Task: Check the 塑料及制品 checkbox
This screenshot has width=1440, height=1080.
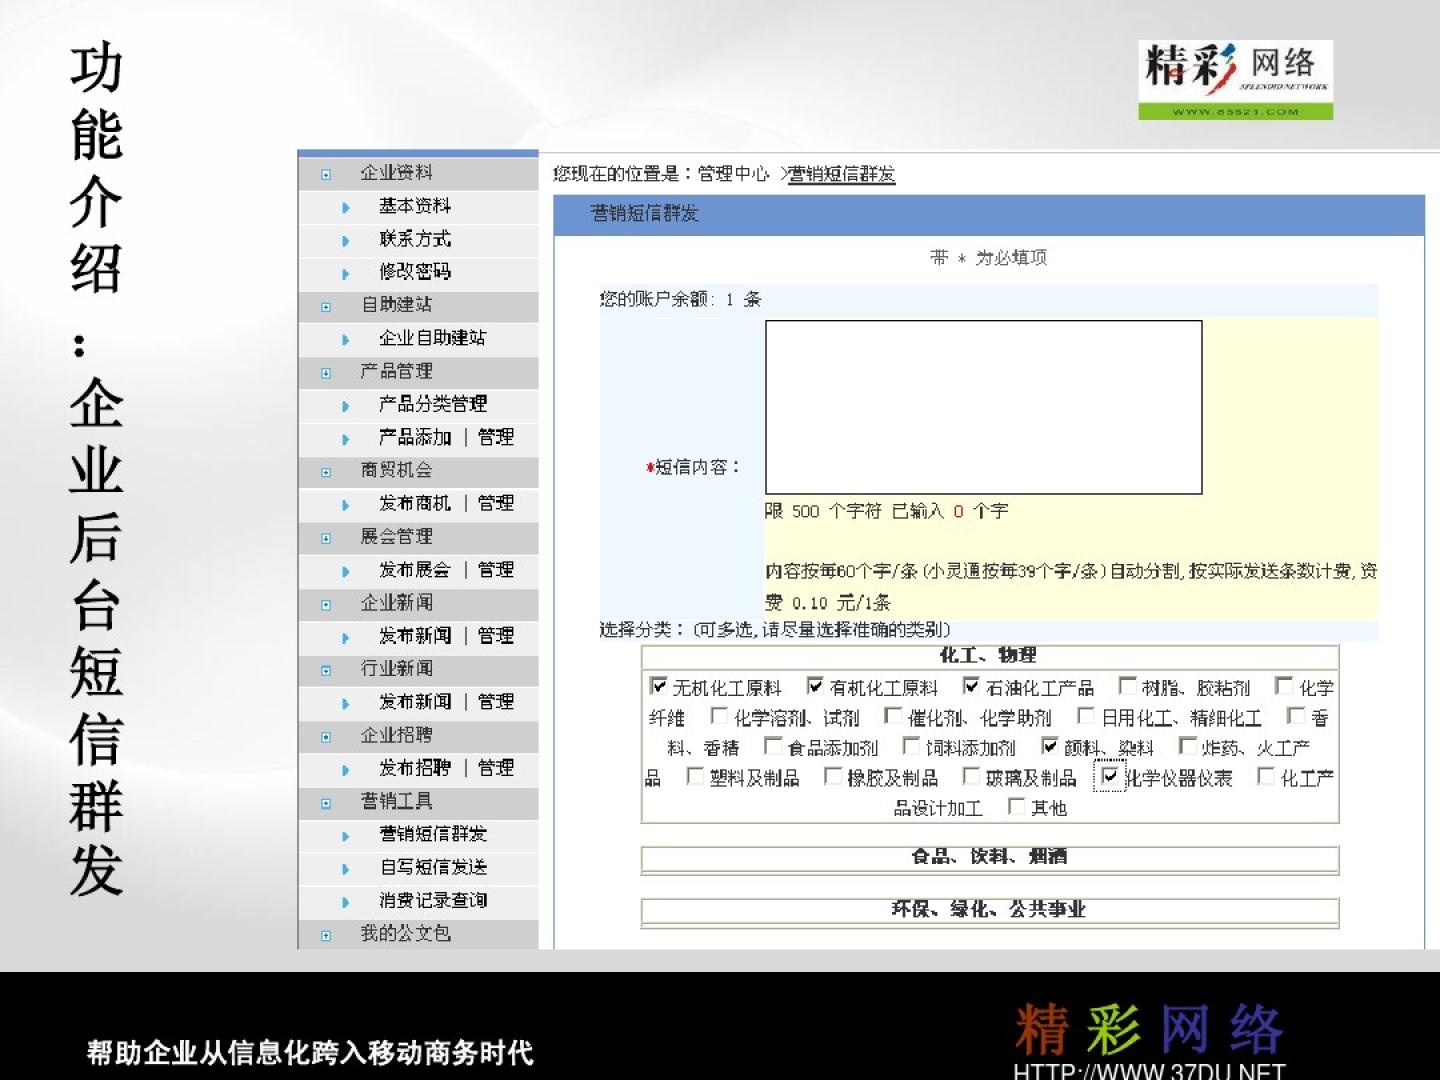Action: click(x=695, y=776)
